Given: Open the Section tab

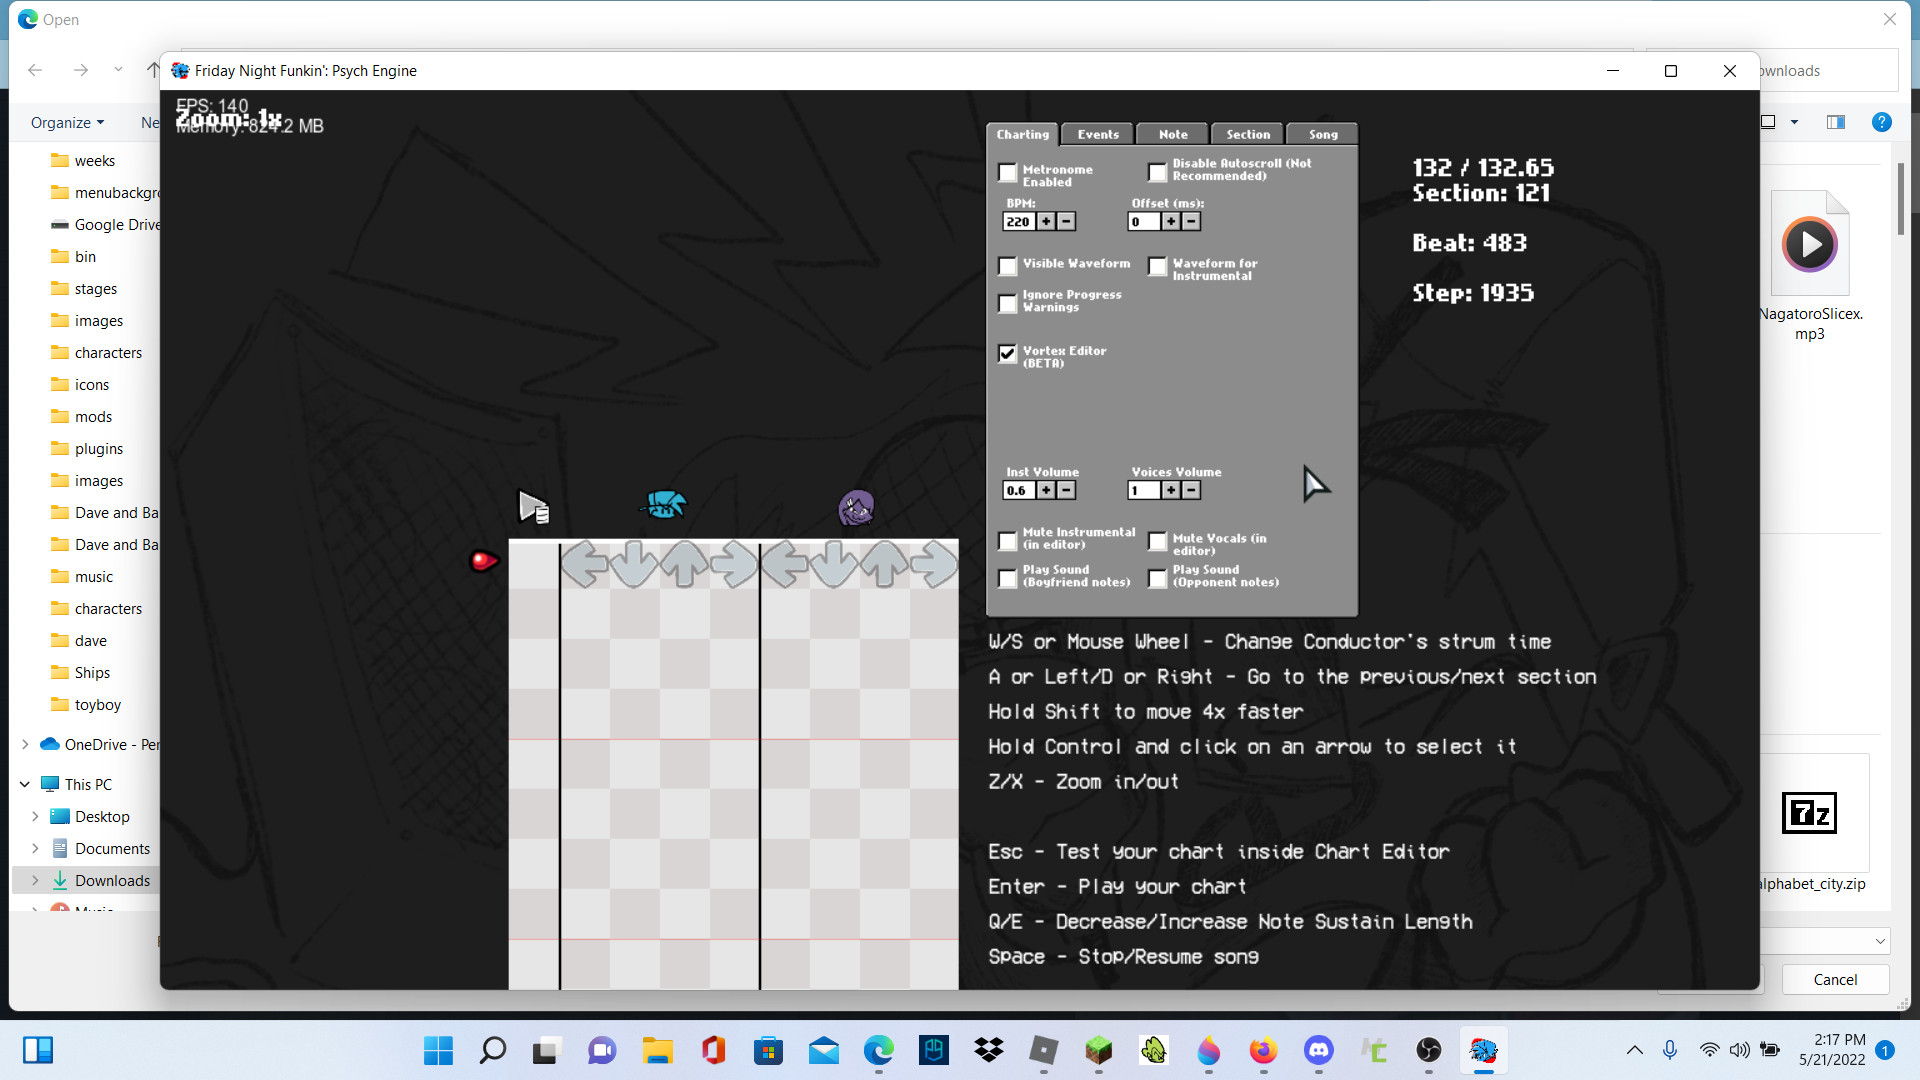Looking at the screenshot, I should click(x=1246, y=134).
